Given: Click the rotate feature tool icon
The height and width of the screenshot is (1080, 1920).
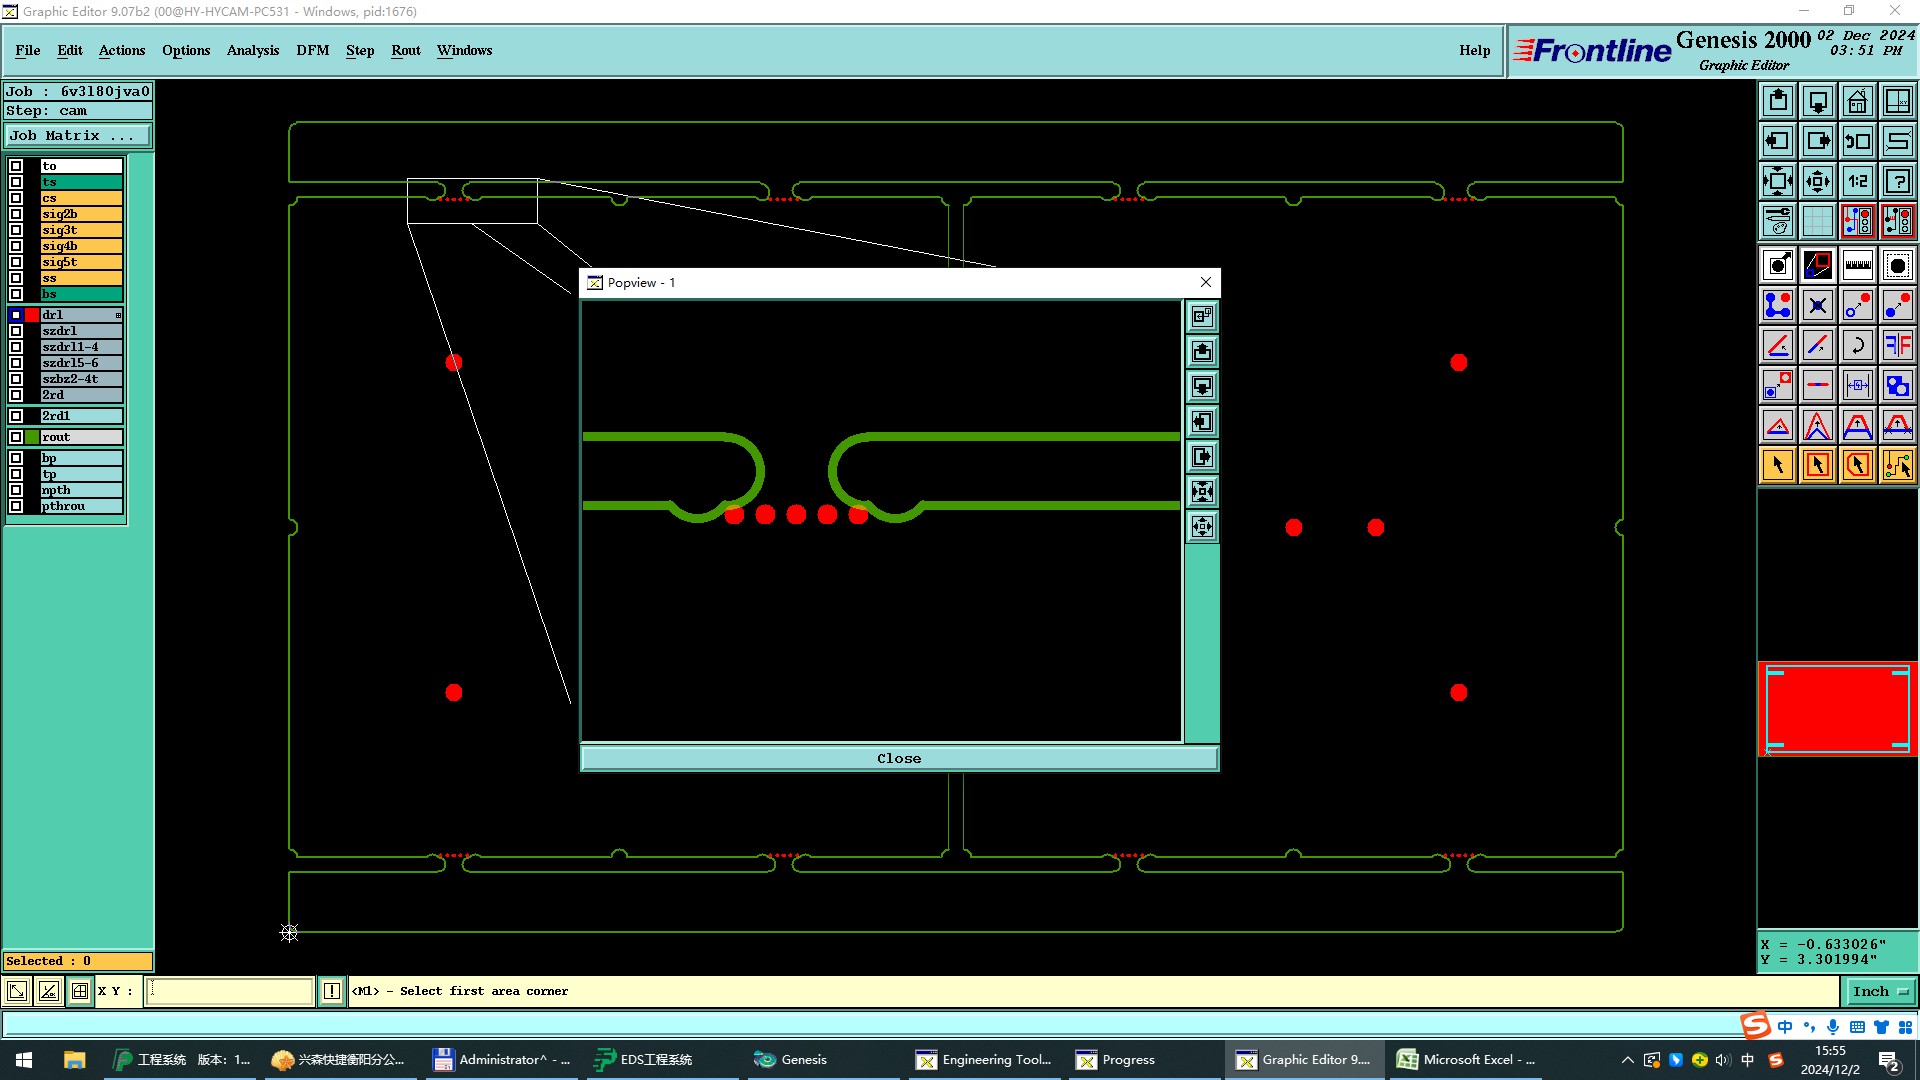Looking at the screenshot, I should pos(1857,345).
